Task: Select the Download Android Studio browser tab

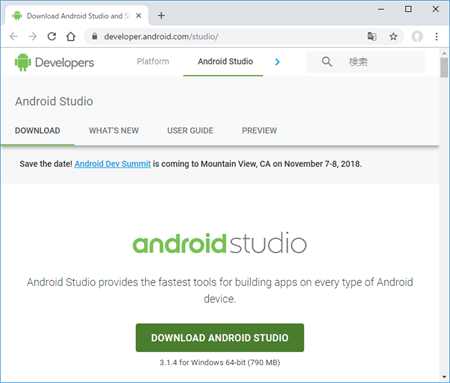Action: coord(77,16)
